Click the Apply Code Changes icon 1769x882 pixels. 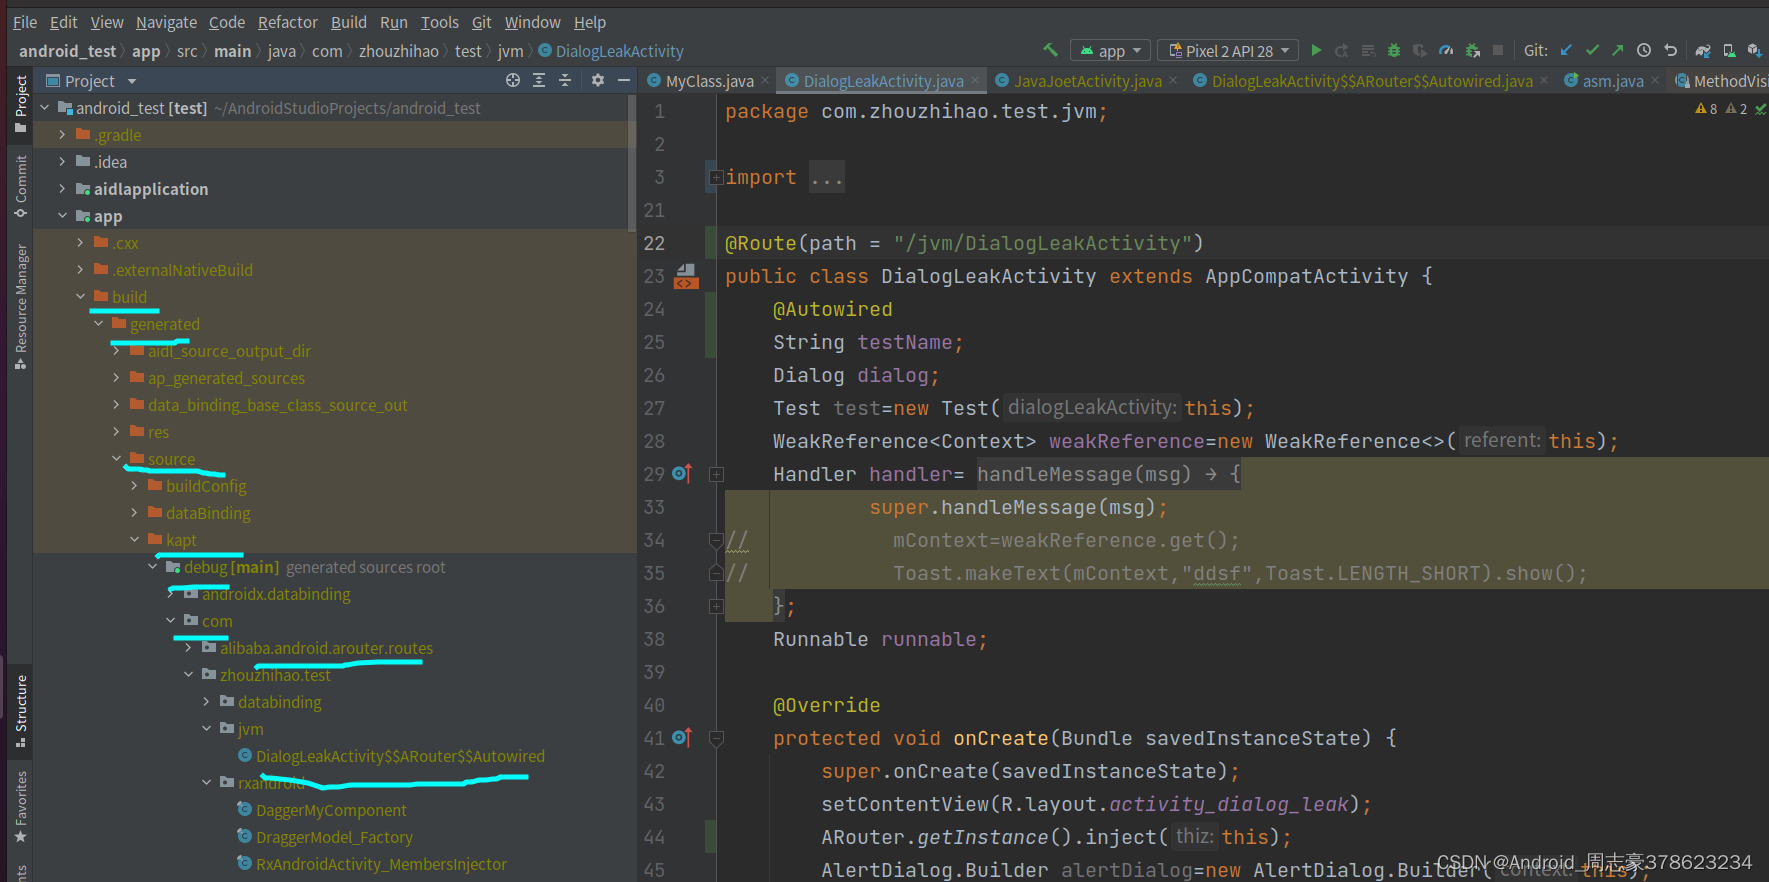click(x=1368, y=50)
